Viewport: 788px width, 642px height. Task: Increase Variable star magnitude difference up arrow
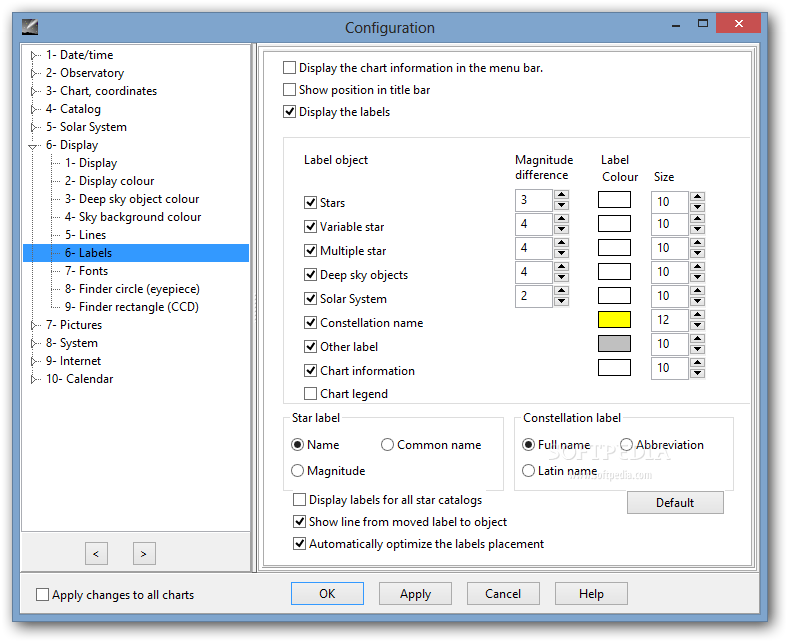click(x=561, y=219)
